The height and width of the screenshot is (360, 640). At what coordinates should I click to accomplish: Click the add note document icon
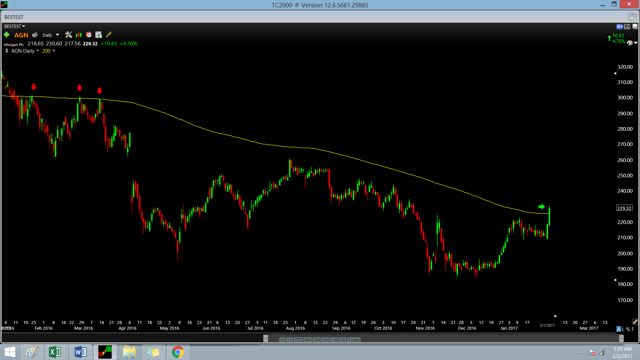(x=98, y=35)
